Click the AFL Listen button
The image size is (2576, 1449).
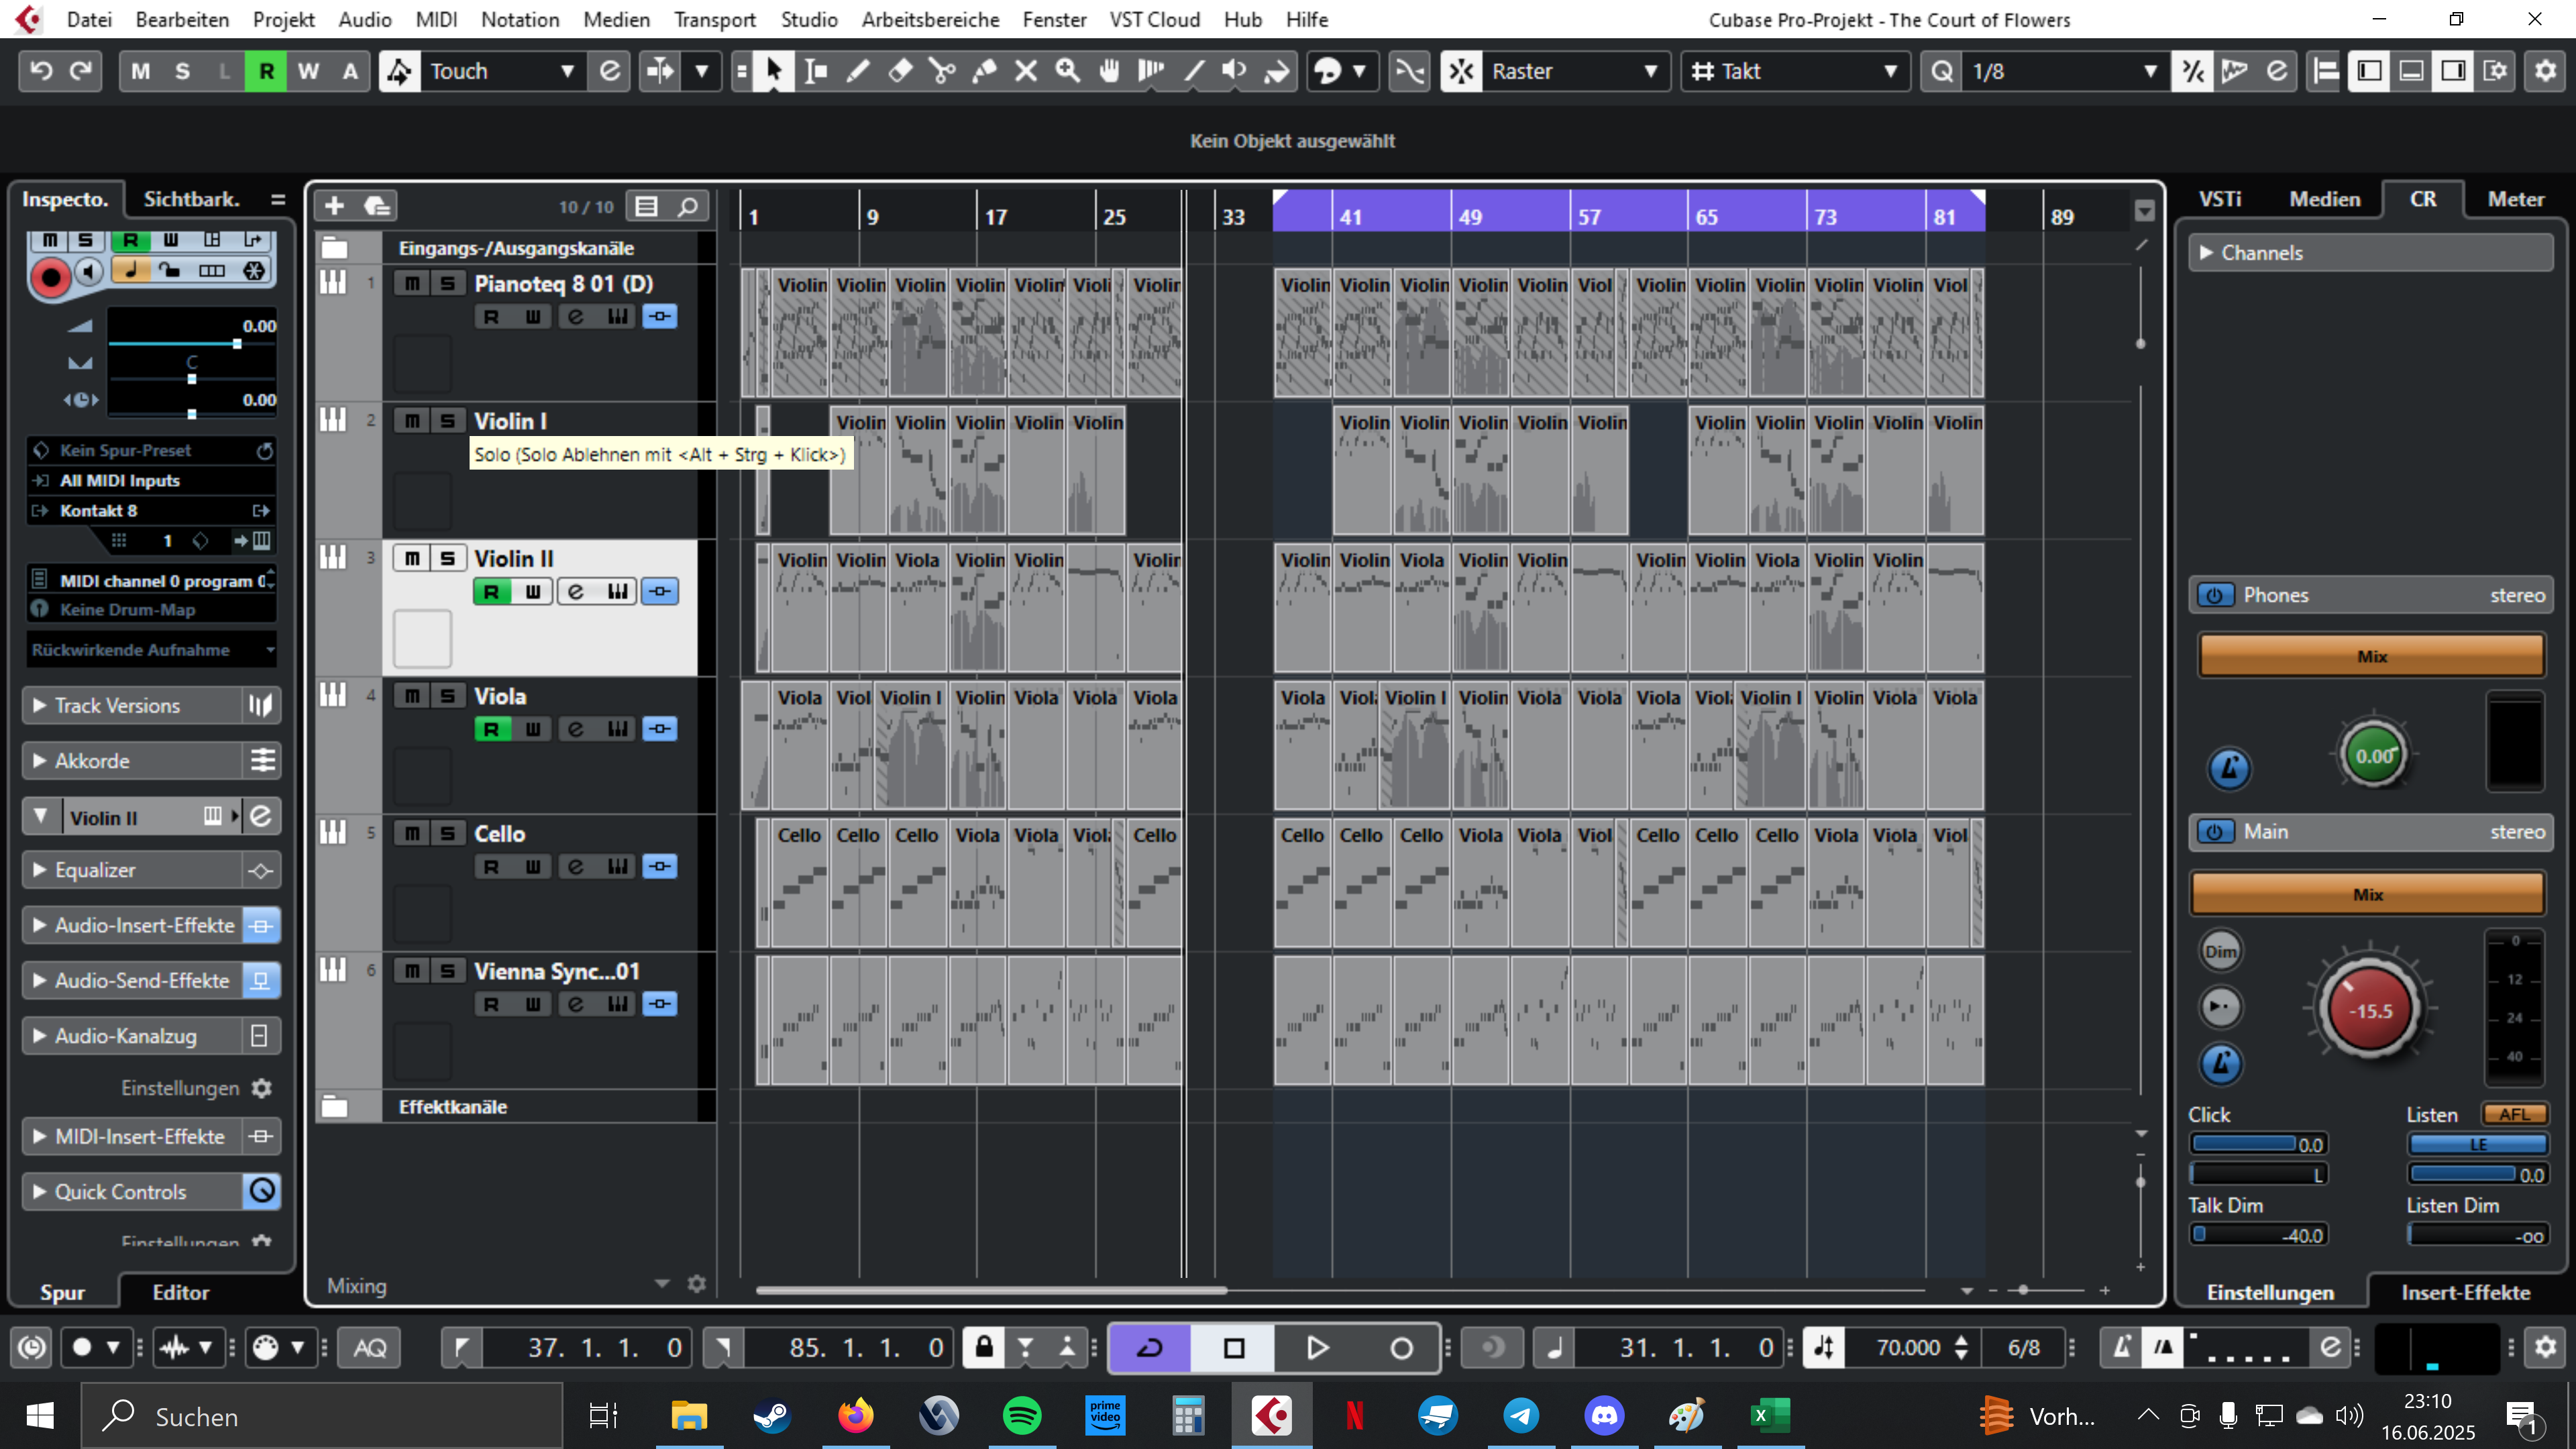(2514, 1114)
